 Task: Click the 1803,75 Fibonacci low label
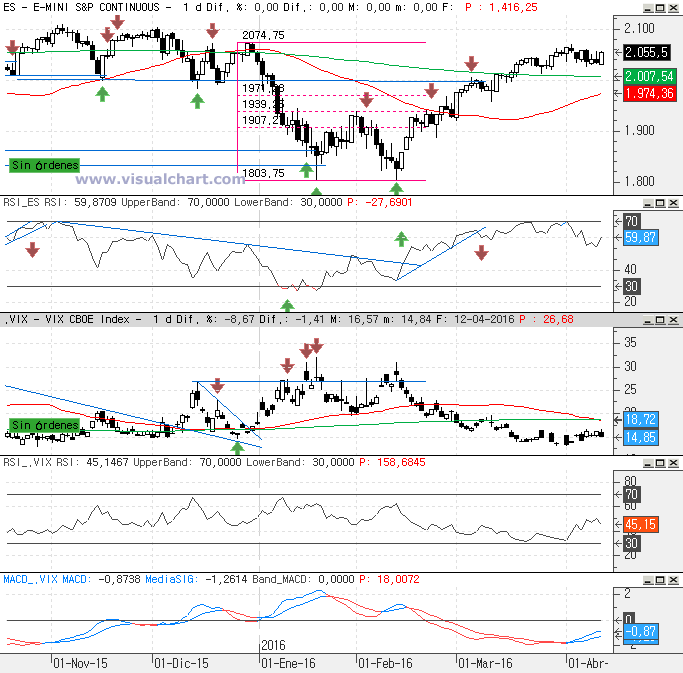point(263,173)
